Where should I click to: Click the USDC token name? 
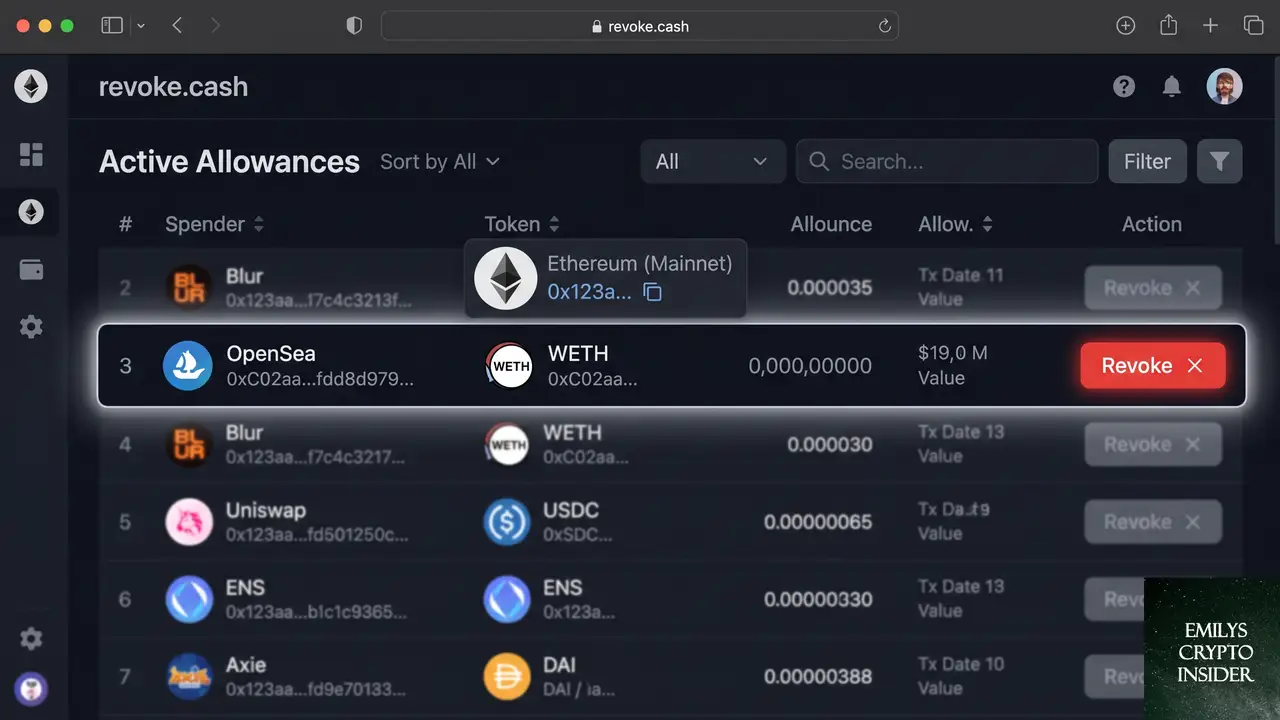[571, 510]
